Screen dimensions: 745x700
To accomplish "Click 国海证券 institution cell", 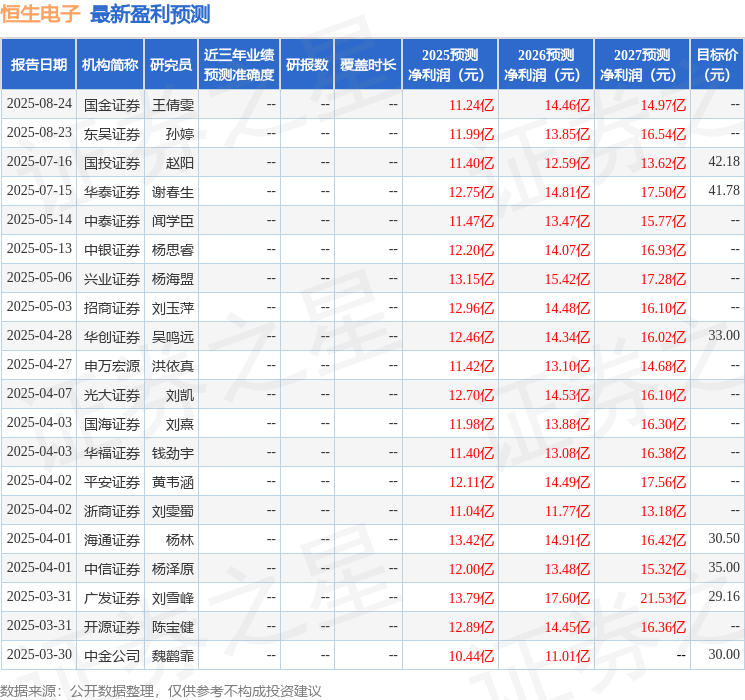I will (112, 424).
